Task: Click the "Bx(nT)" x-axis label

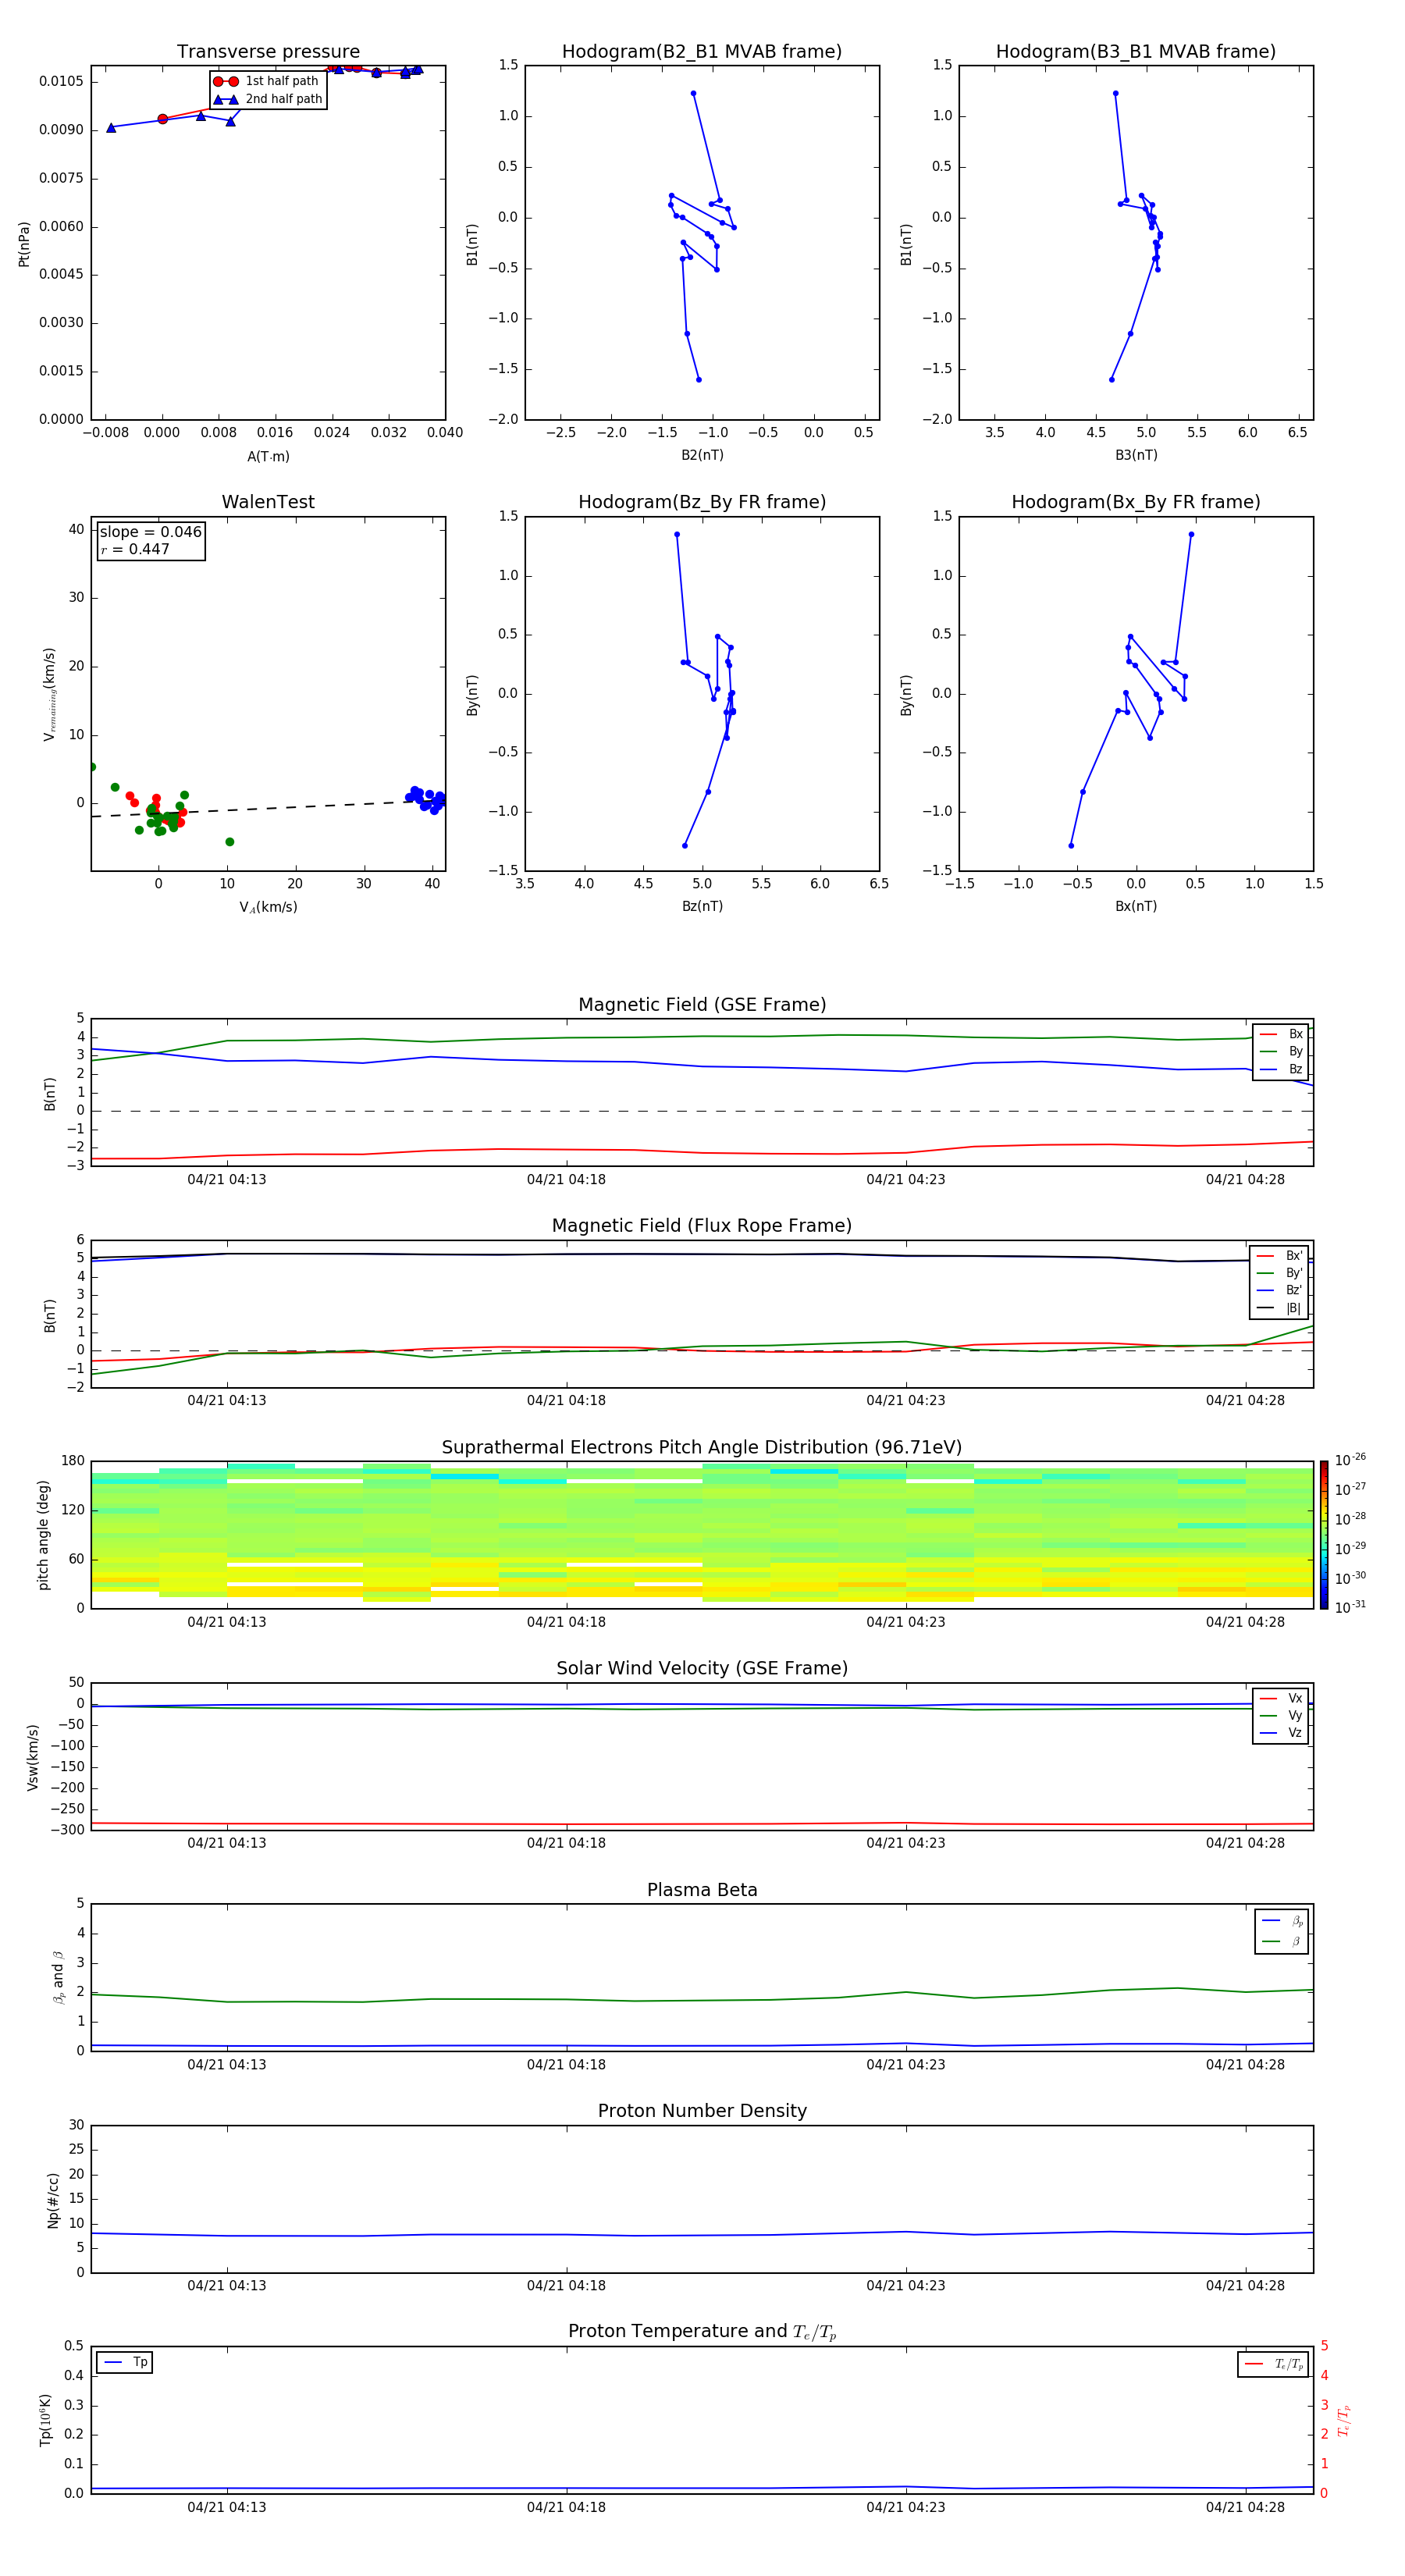Action: pyautogui.click(x=1136, y=906)
